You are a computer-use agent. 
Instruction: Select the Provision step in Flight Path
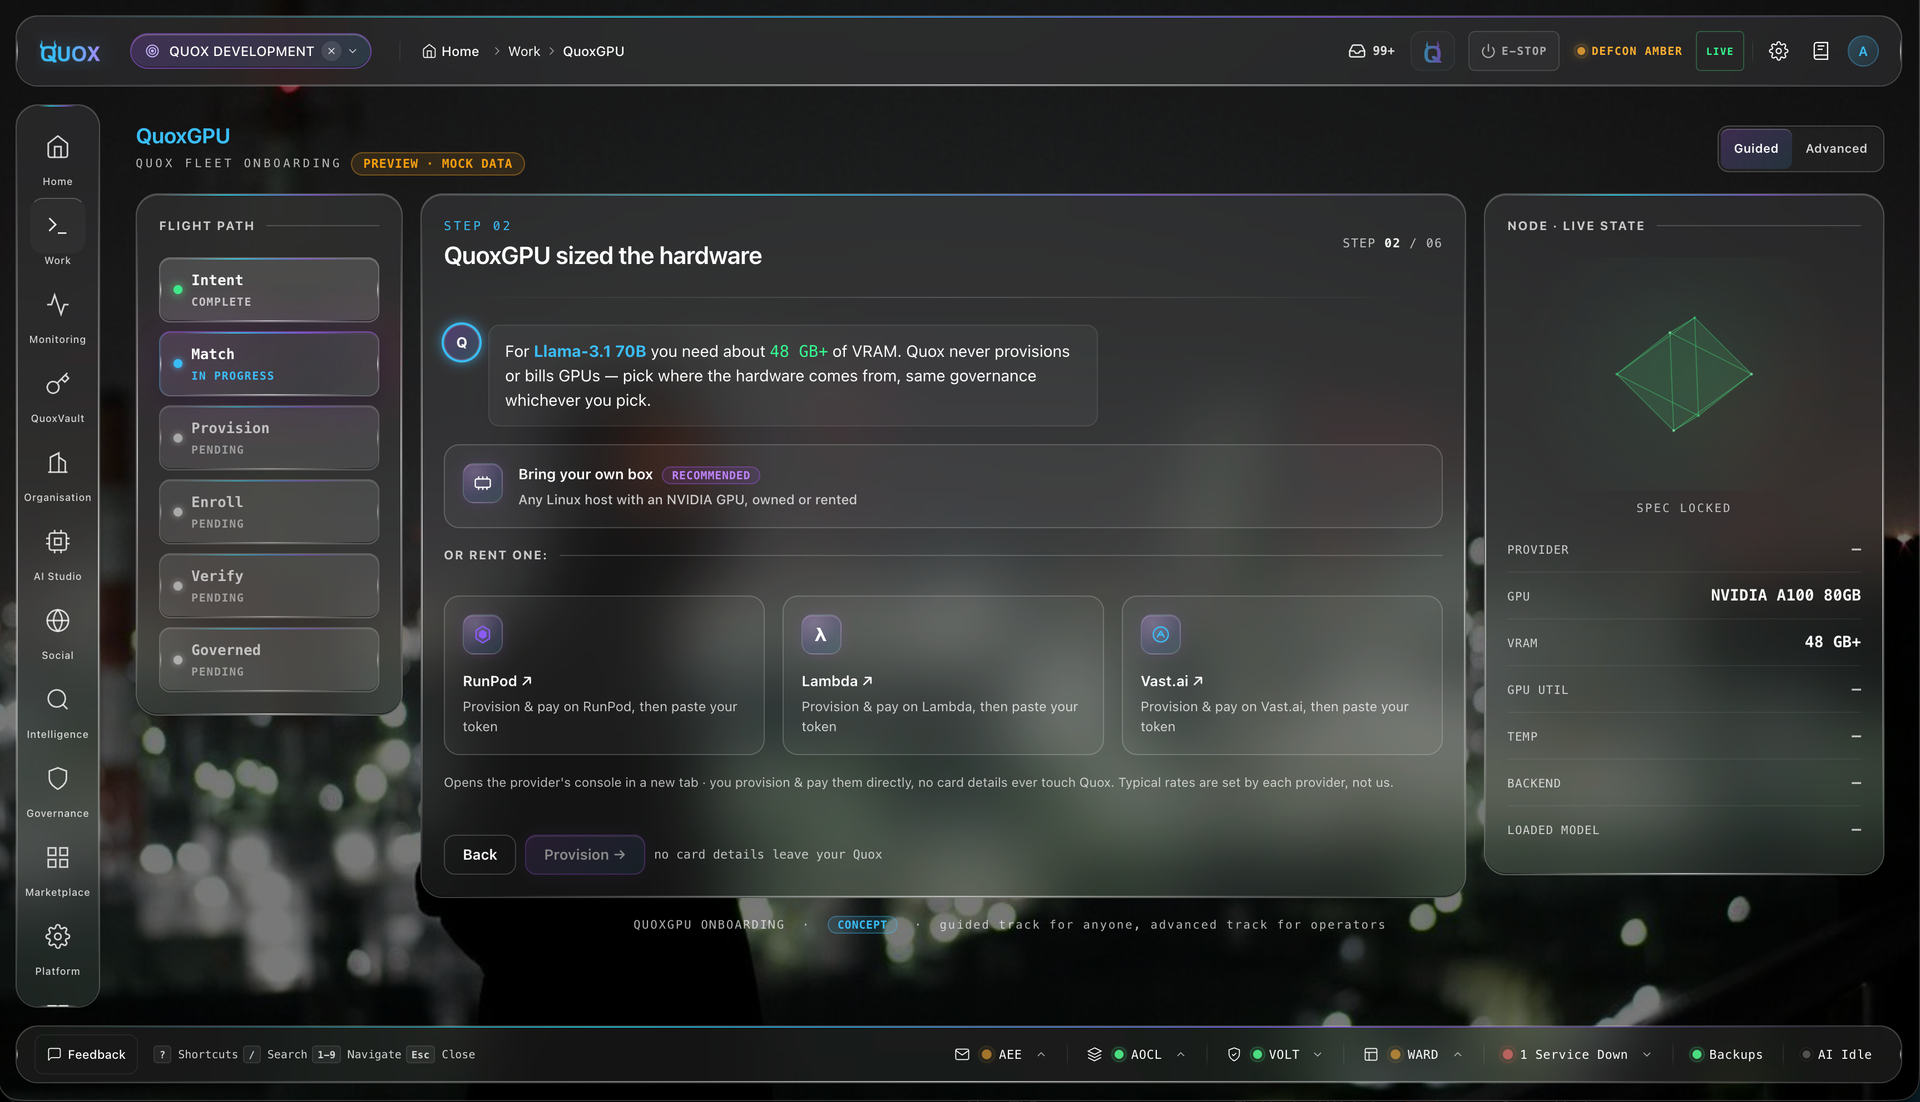[268, 438]
